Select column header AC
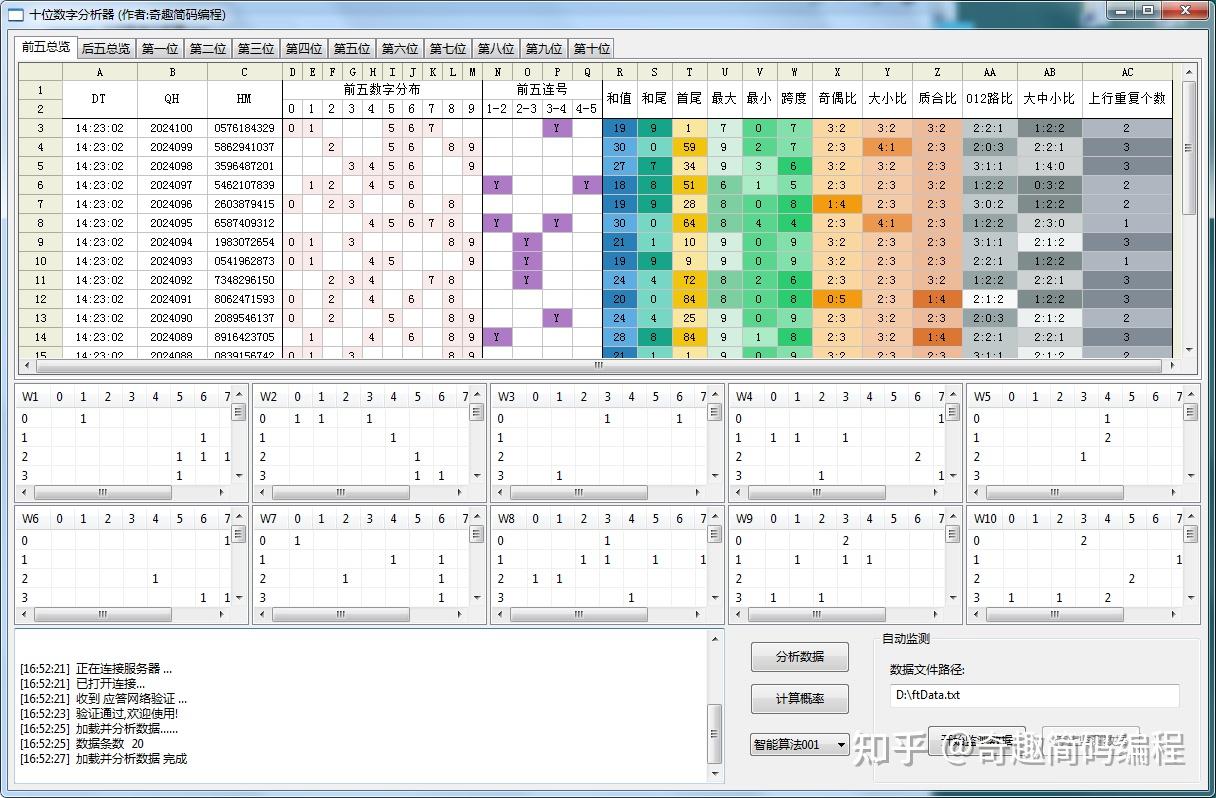Screen dimensions: 1216x798 (1127, 72)
